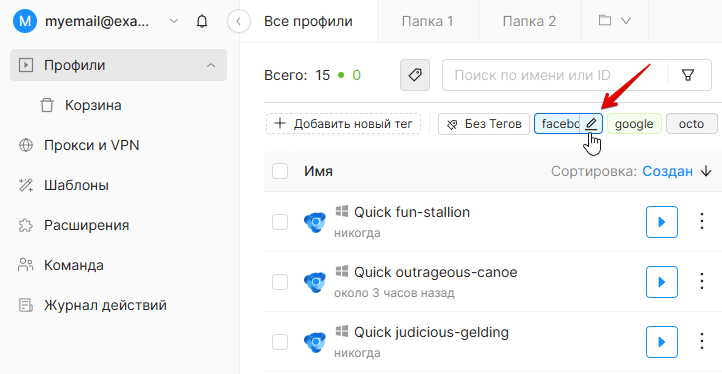The image size is (722, 374).
Task: Check the select-all profiles checkbox
Action: [x=280, y=171]
